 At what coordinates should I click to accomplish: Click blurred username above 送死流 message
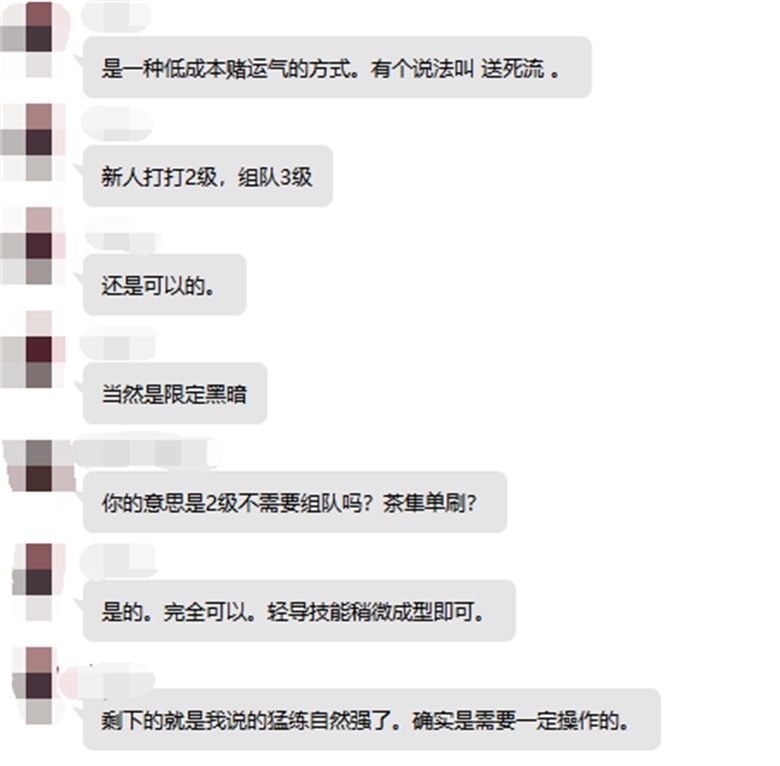[116, 17]
